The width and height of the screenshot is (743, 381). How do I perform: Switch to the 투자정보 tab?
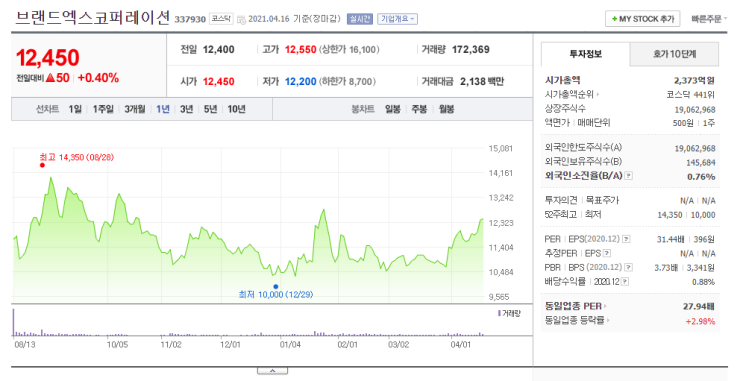(585, 54)
